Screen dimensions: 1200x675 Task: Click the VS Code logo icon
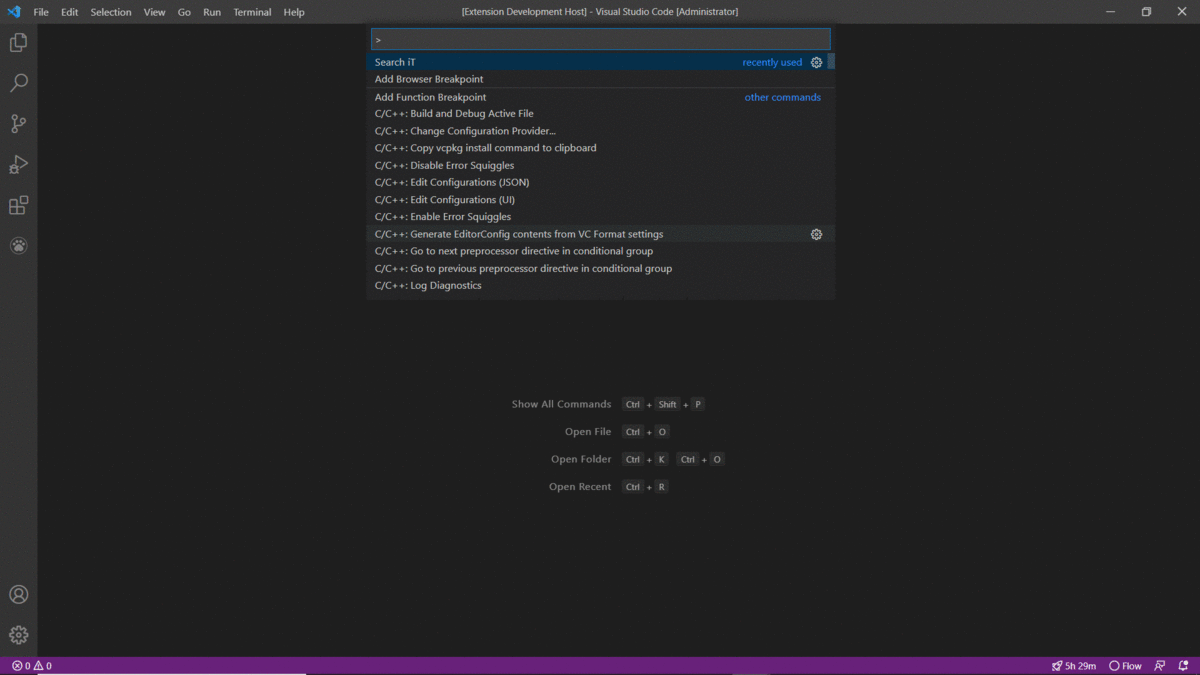14,12
